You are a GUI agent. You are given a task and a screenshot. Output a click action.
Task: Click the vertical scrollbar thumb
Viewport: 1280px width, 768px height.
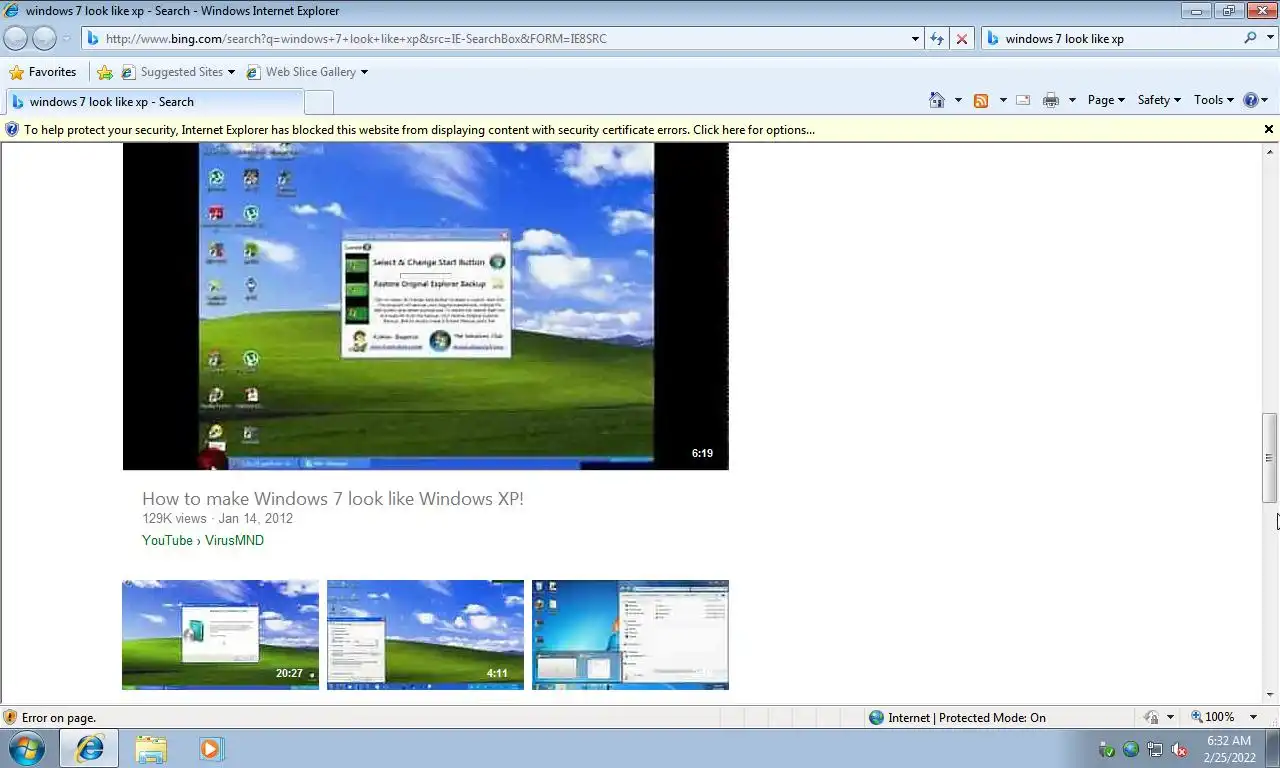click(x=1270, y=457)
